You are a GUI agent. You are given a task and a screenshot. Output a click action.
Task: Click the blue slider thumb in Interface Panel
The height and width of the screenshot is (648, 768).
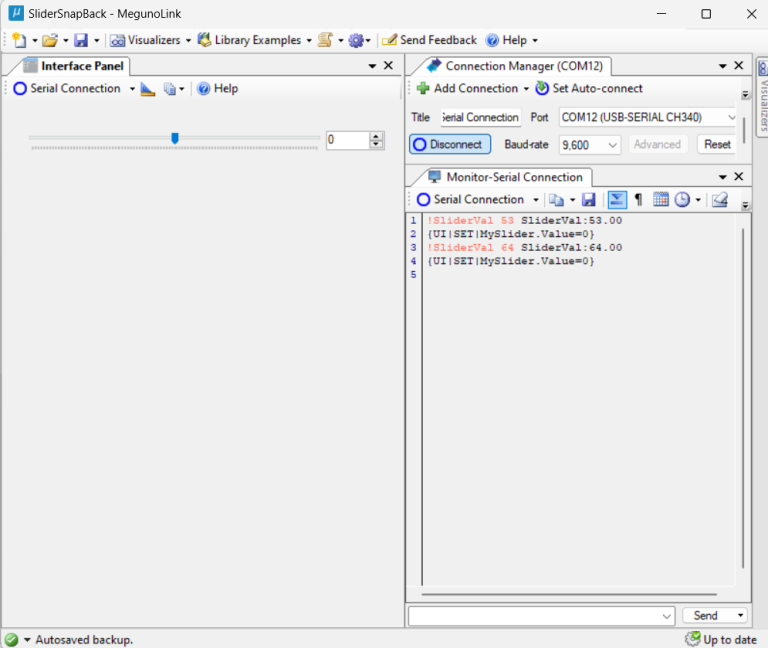coord(175,139)
